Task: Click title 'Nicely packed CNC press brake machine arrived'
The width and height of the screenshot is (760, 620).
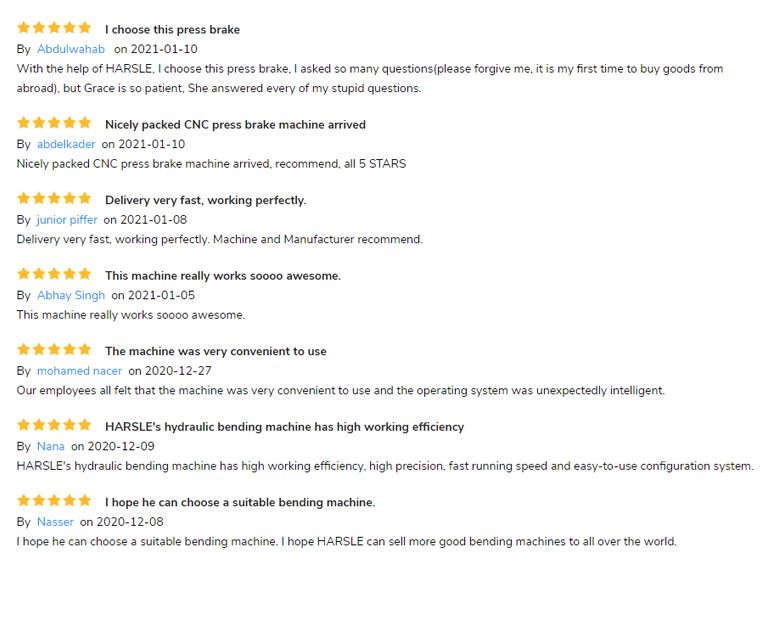Action: coord(235,125)
